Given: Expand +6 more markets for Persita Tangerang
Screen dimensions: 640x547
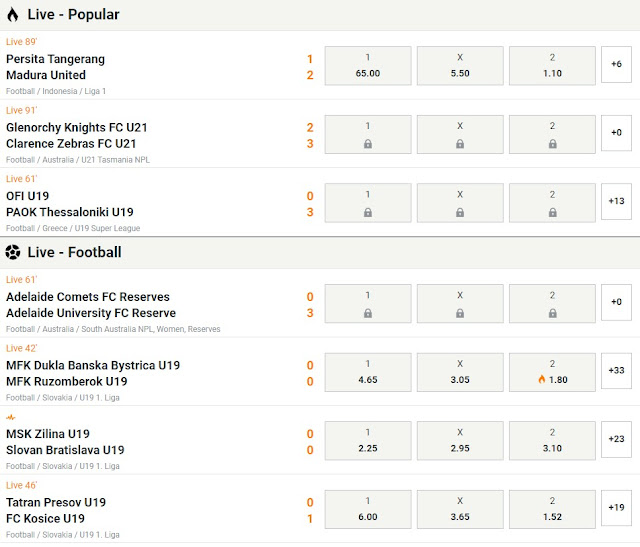Looking at the screenshot, I should coord(616,66).
